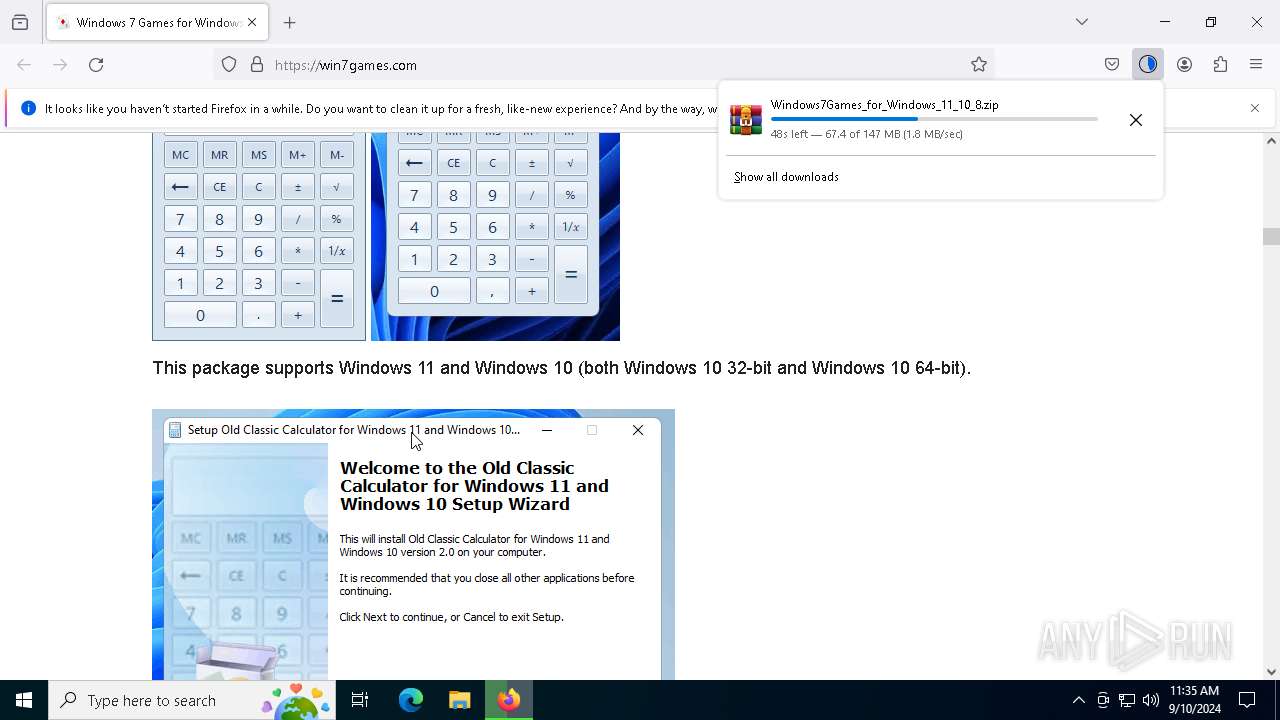This screenshot has width=1280, height=720.
Task: Reload the current page
Action: click(x=96, y=65)
